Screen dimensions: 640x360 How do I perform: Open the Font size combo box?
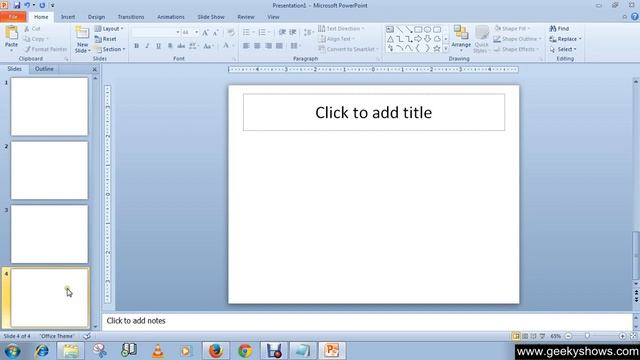tap(190, 32)
